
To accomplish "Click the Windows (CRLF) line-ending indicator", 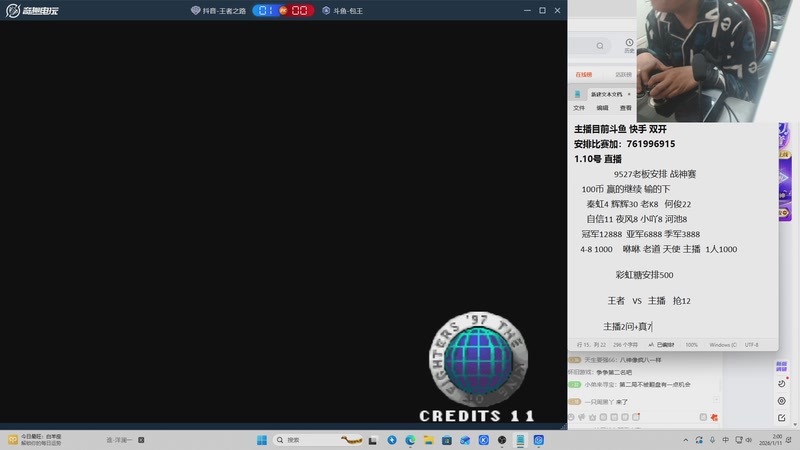I will (724, 344).
